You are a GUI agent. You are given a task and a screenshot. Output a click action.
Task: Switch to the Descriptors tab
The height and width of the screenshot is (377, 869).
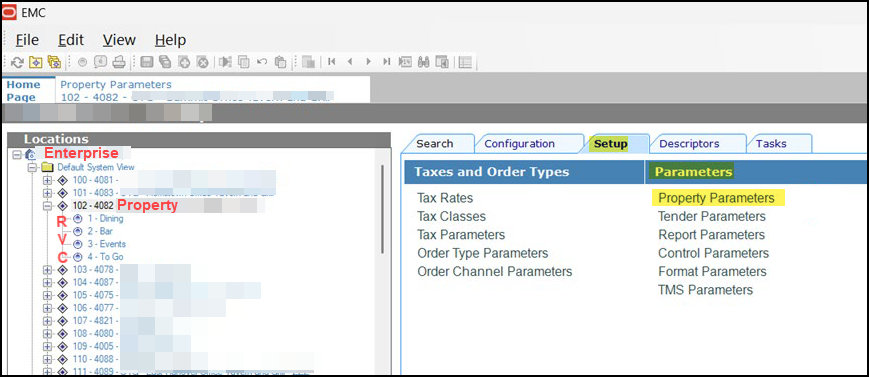pos(689,144)
